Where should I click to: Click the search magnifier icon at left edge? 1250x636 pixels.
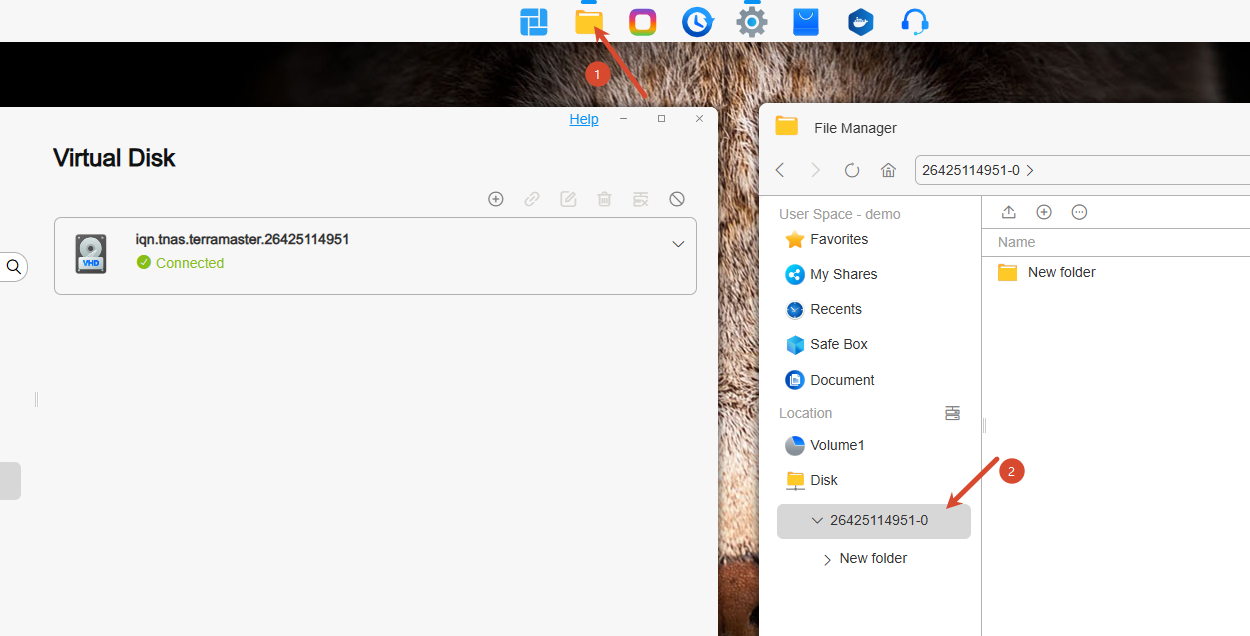(14, 266)
